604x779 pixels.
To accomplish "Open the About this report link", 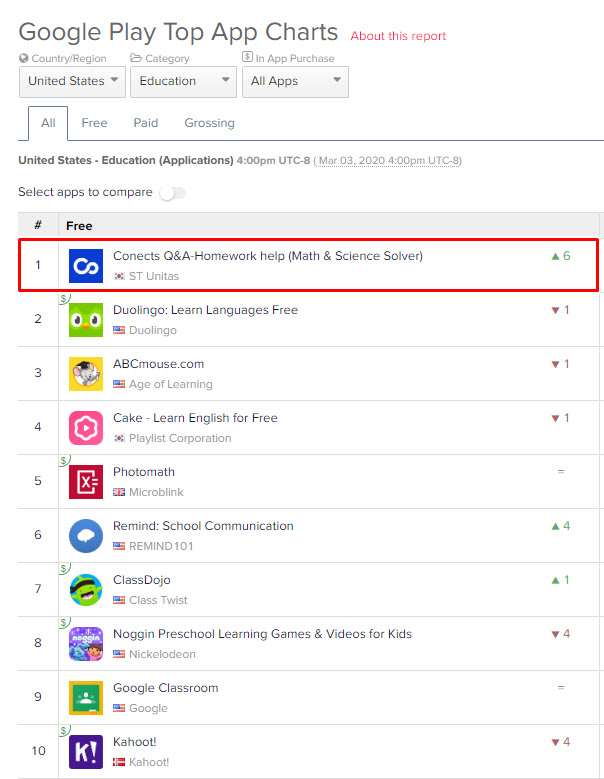I will tap(398, 36).
